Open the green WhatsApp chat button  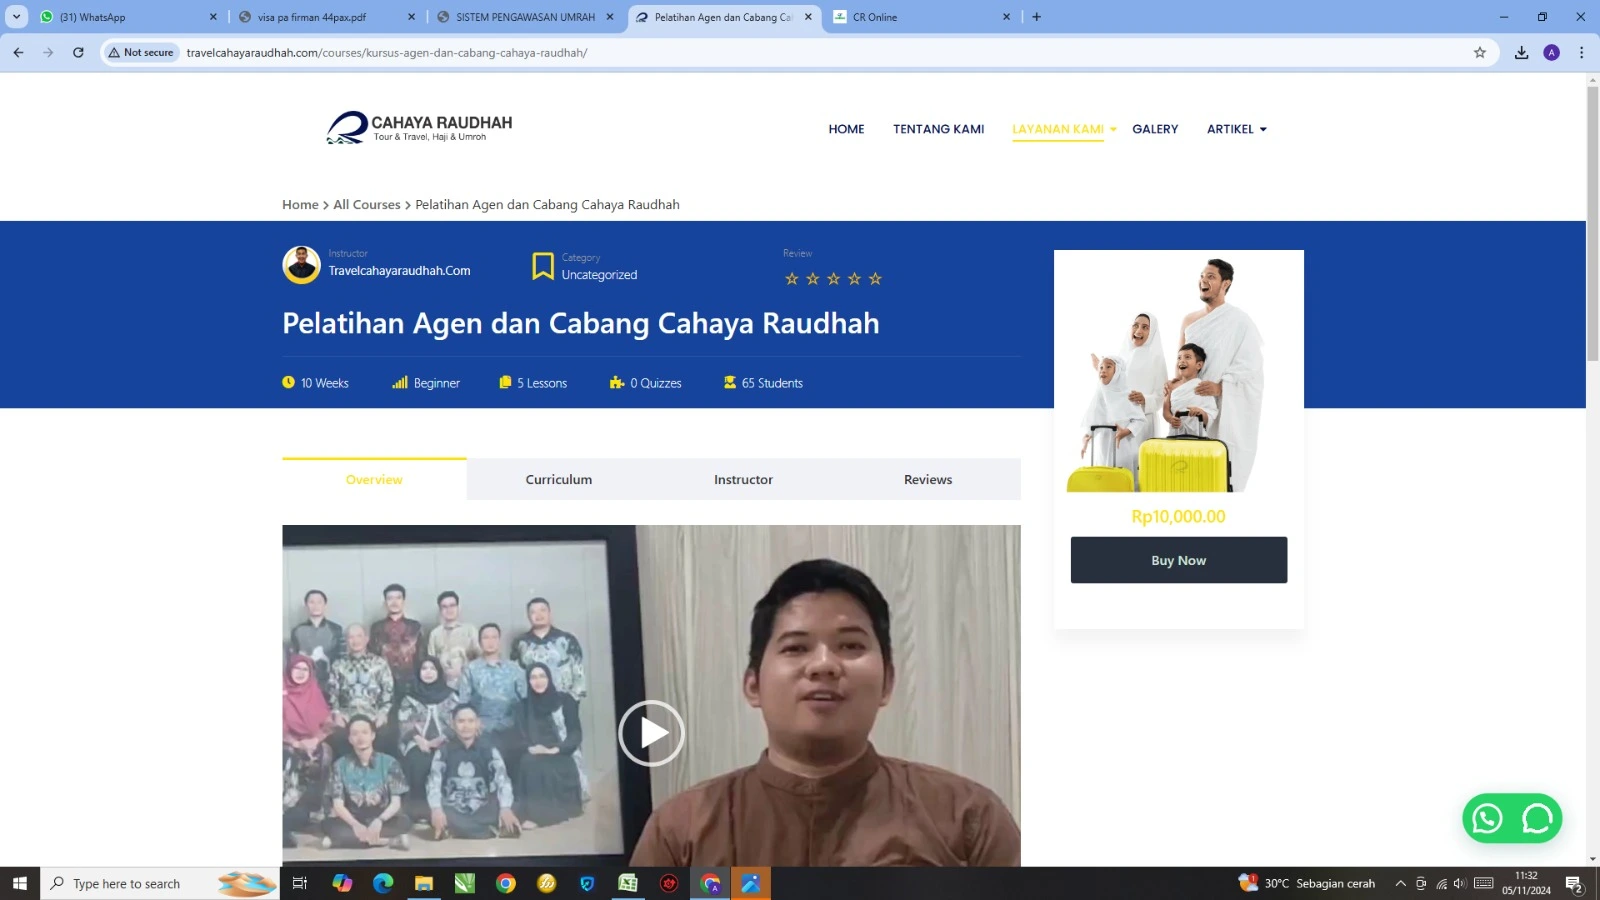coord(1487,819)
